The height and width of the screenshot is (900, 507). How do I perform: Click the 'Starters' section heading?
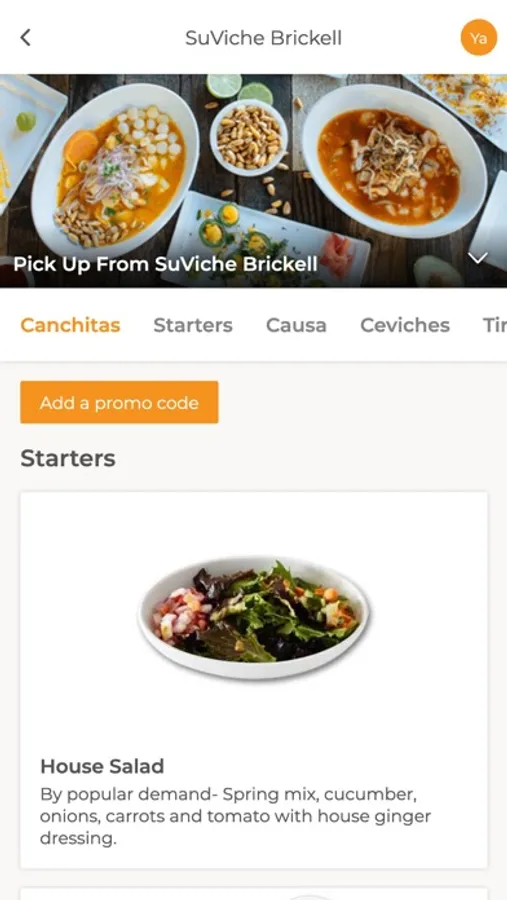pos(68,458)
